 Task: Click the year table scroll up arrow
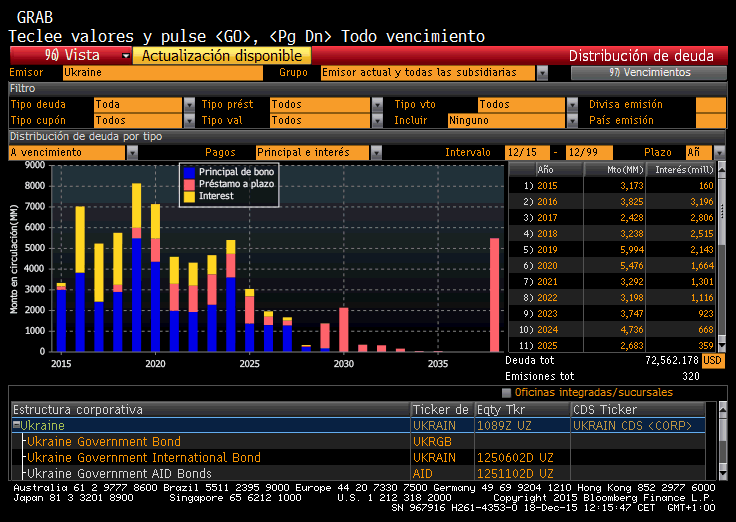(x=722, y=167)
